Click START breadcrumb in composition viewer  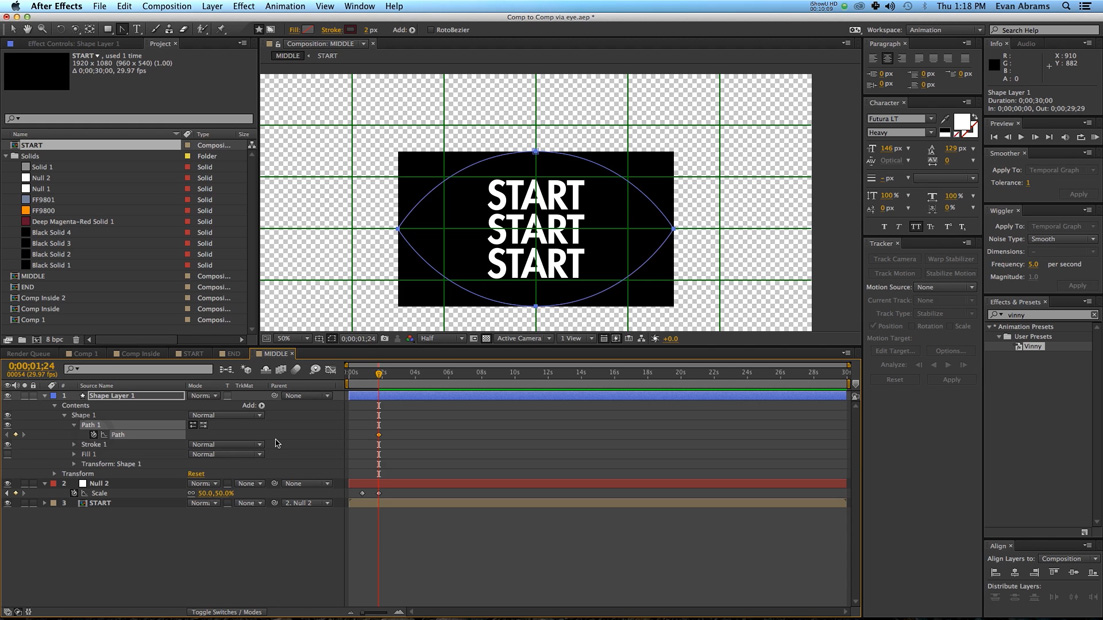(x=327, y=56)
